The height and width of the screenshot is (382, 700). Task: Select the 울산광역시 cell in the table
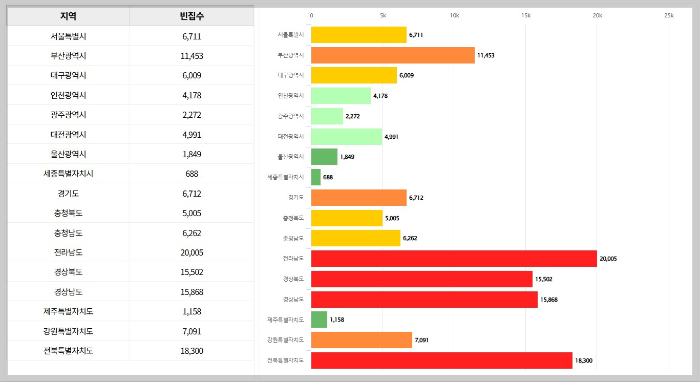click(68, 154)
